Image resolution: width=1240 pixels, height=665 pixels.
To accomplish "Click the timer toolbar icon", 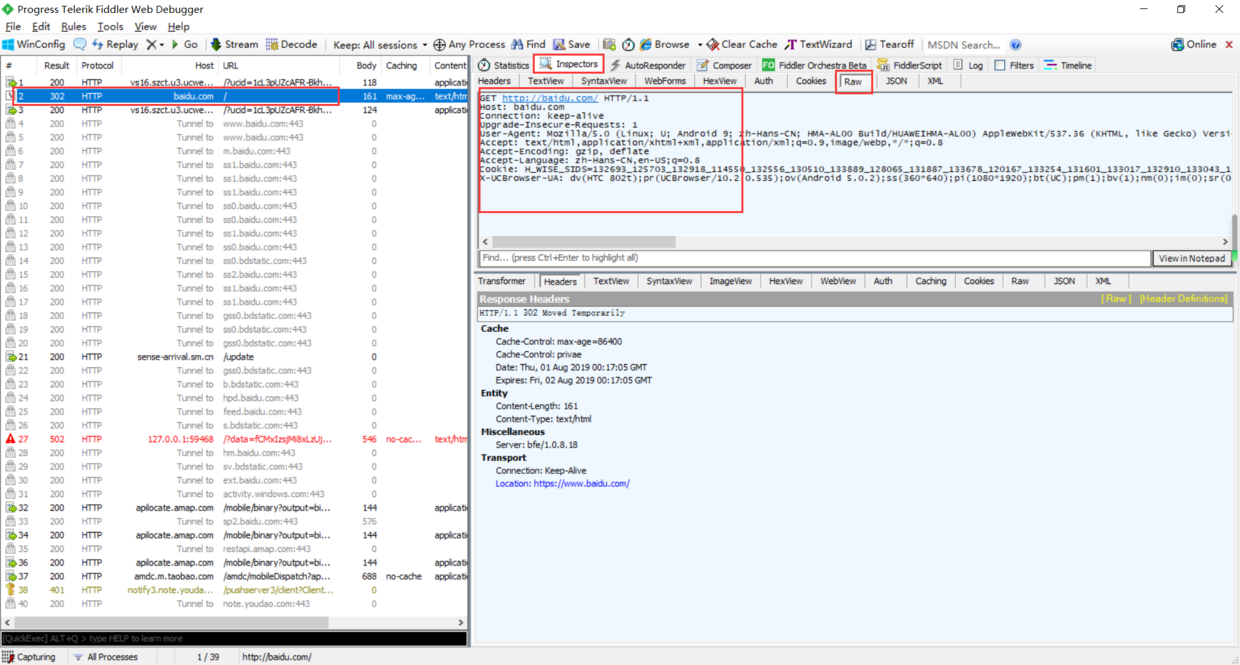I will coord(628,45).
